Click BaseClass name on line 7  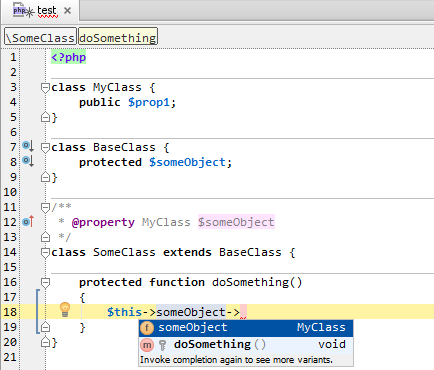124,147
